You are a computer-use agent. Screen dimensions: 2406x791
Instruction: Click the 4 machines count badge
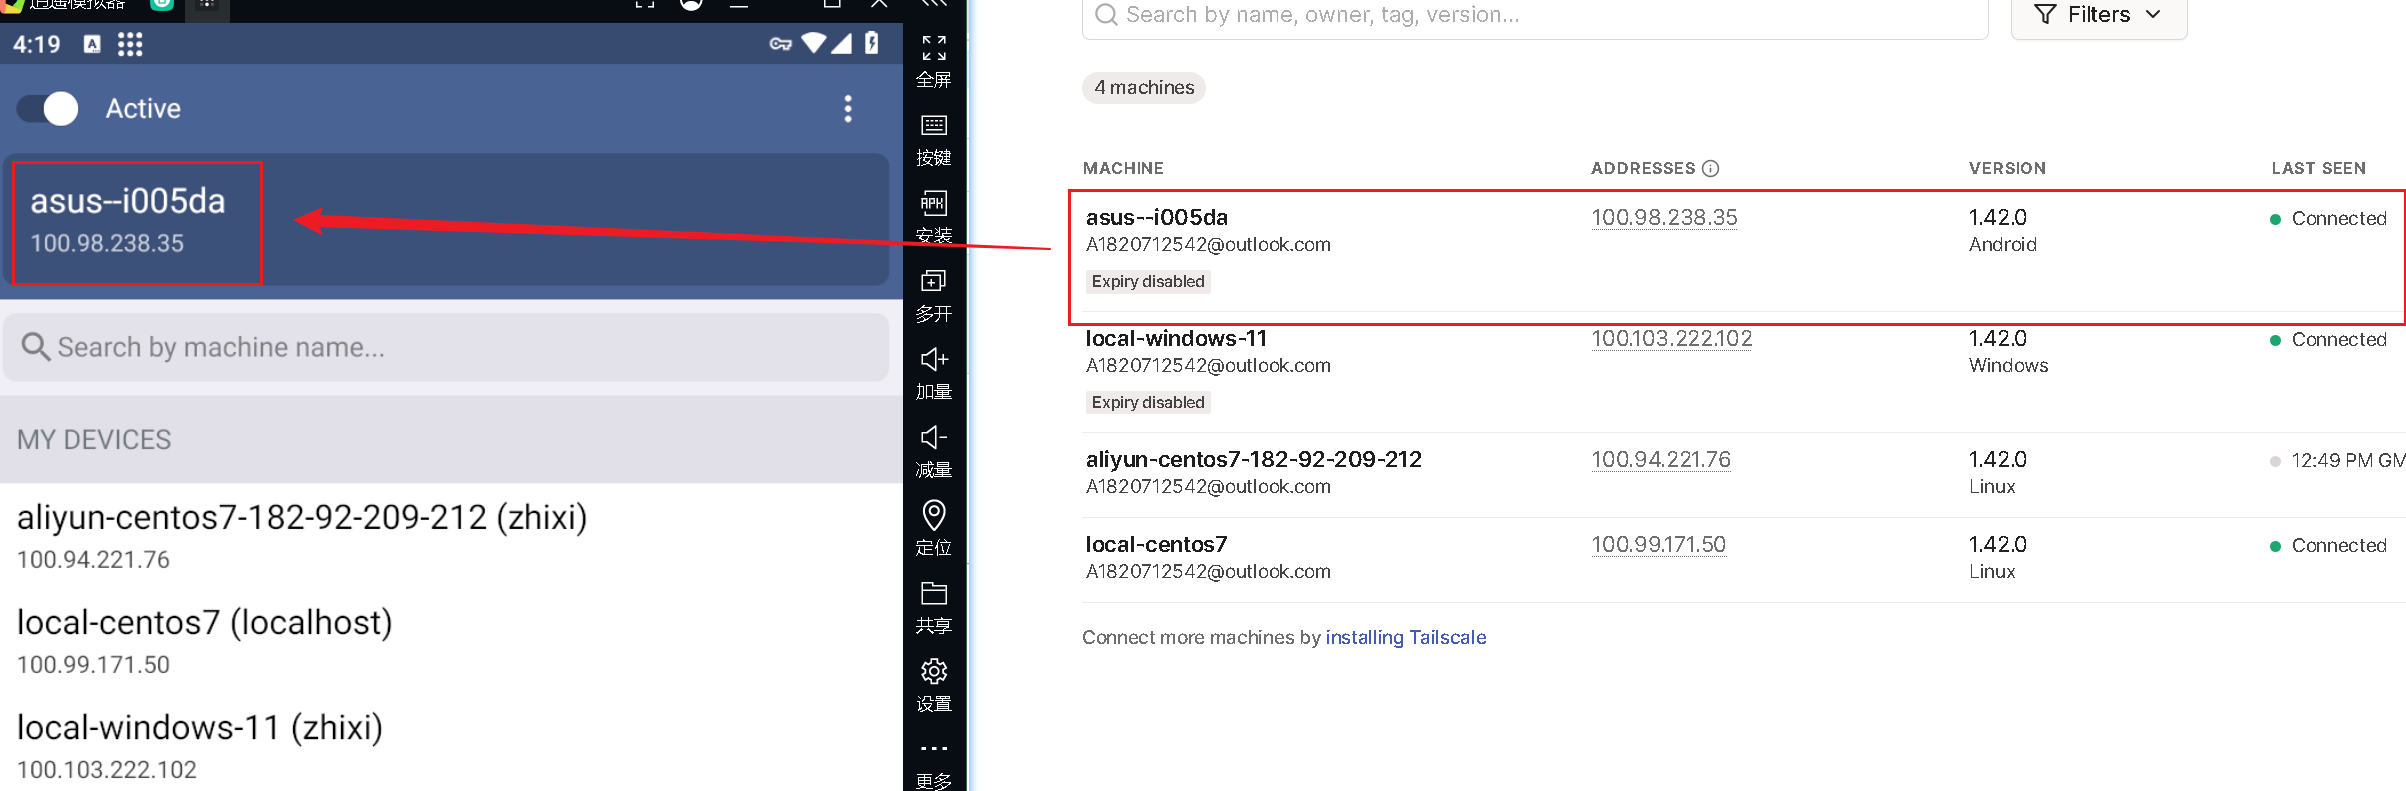(1144, 87)
